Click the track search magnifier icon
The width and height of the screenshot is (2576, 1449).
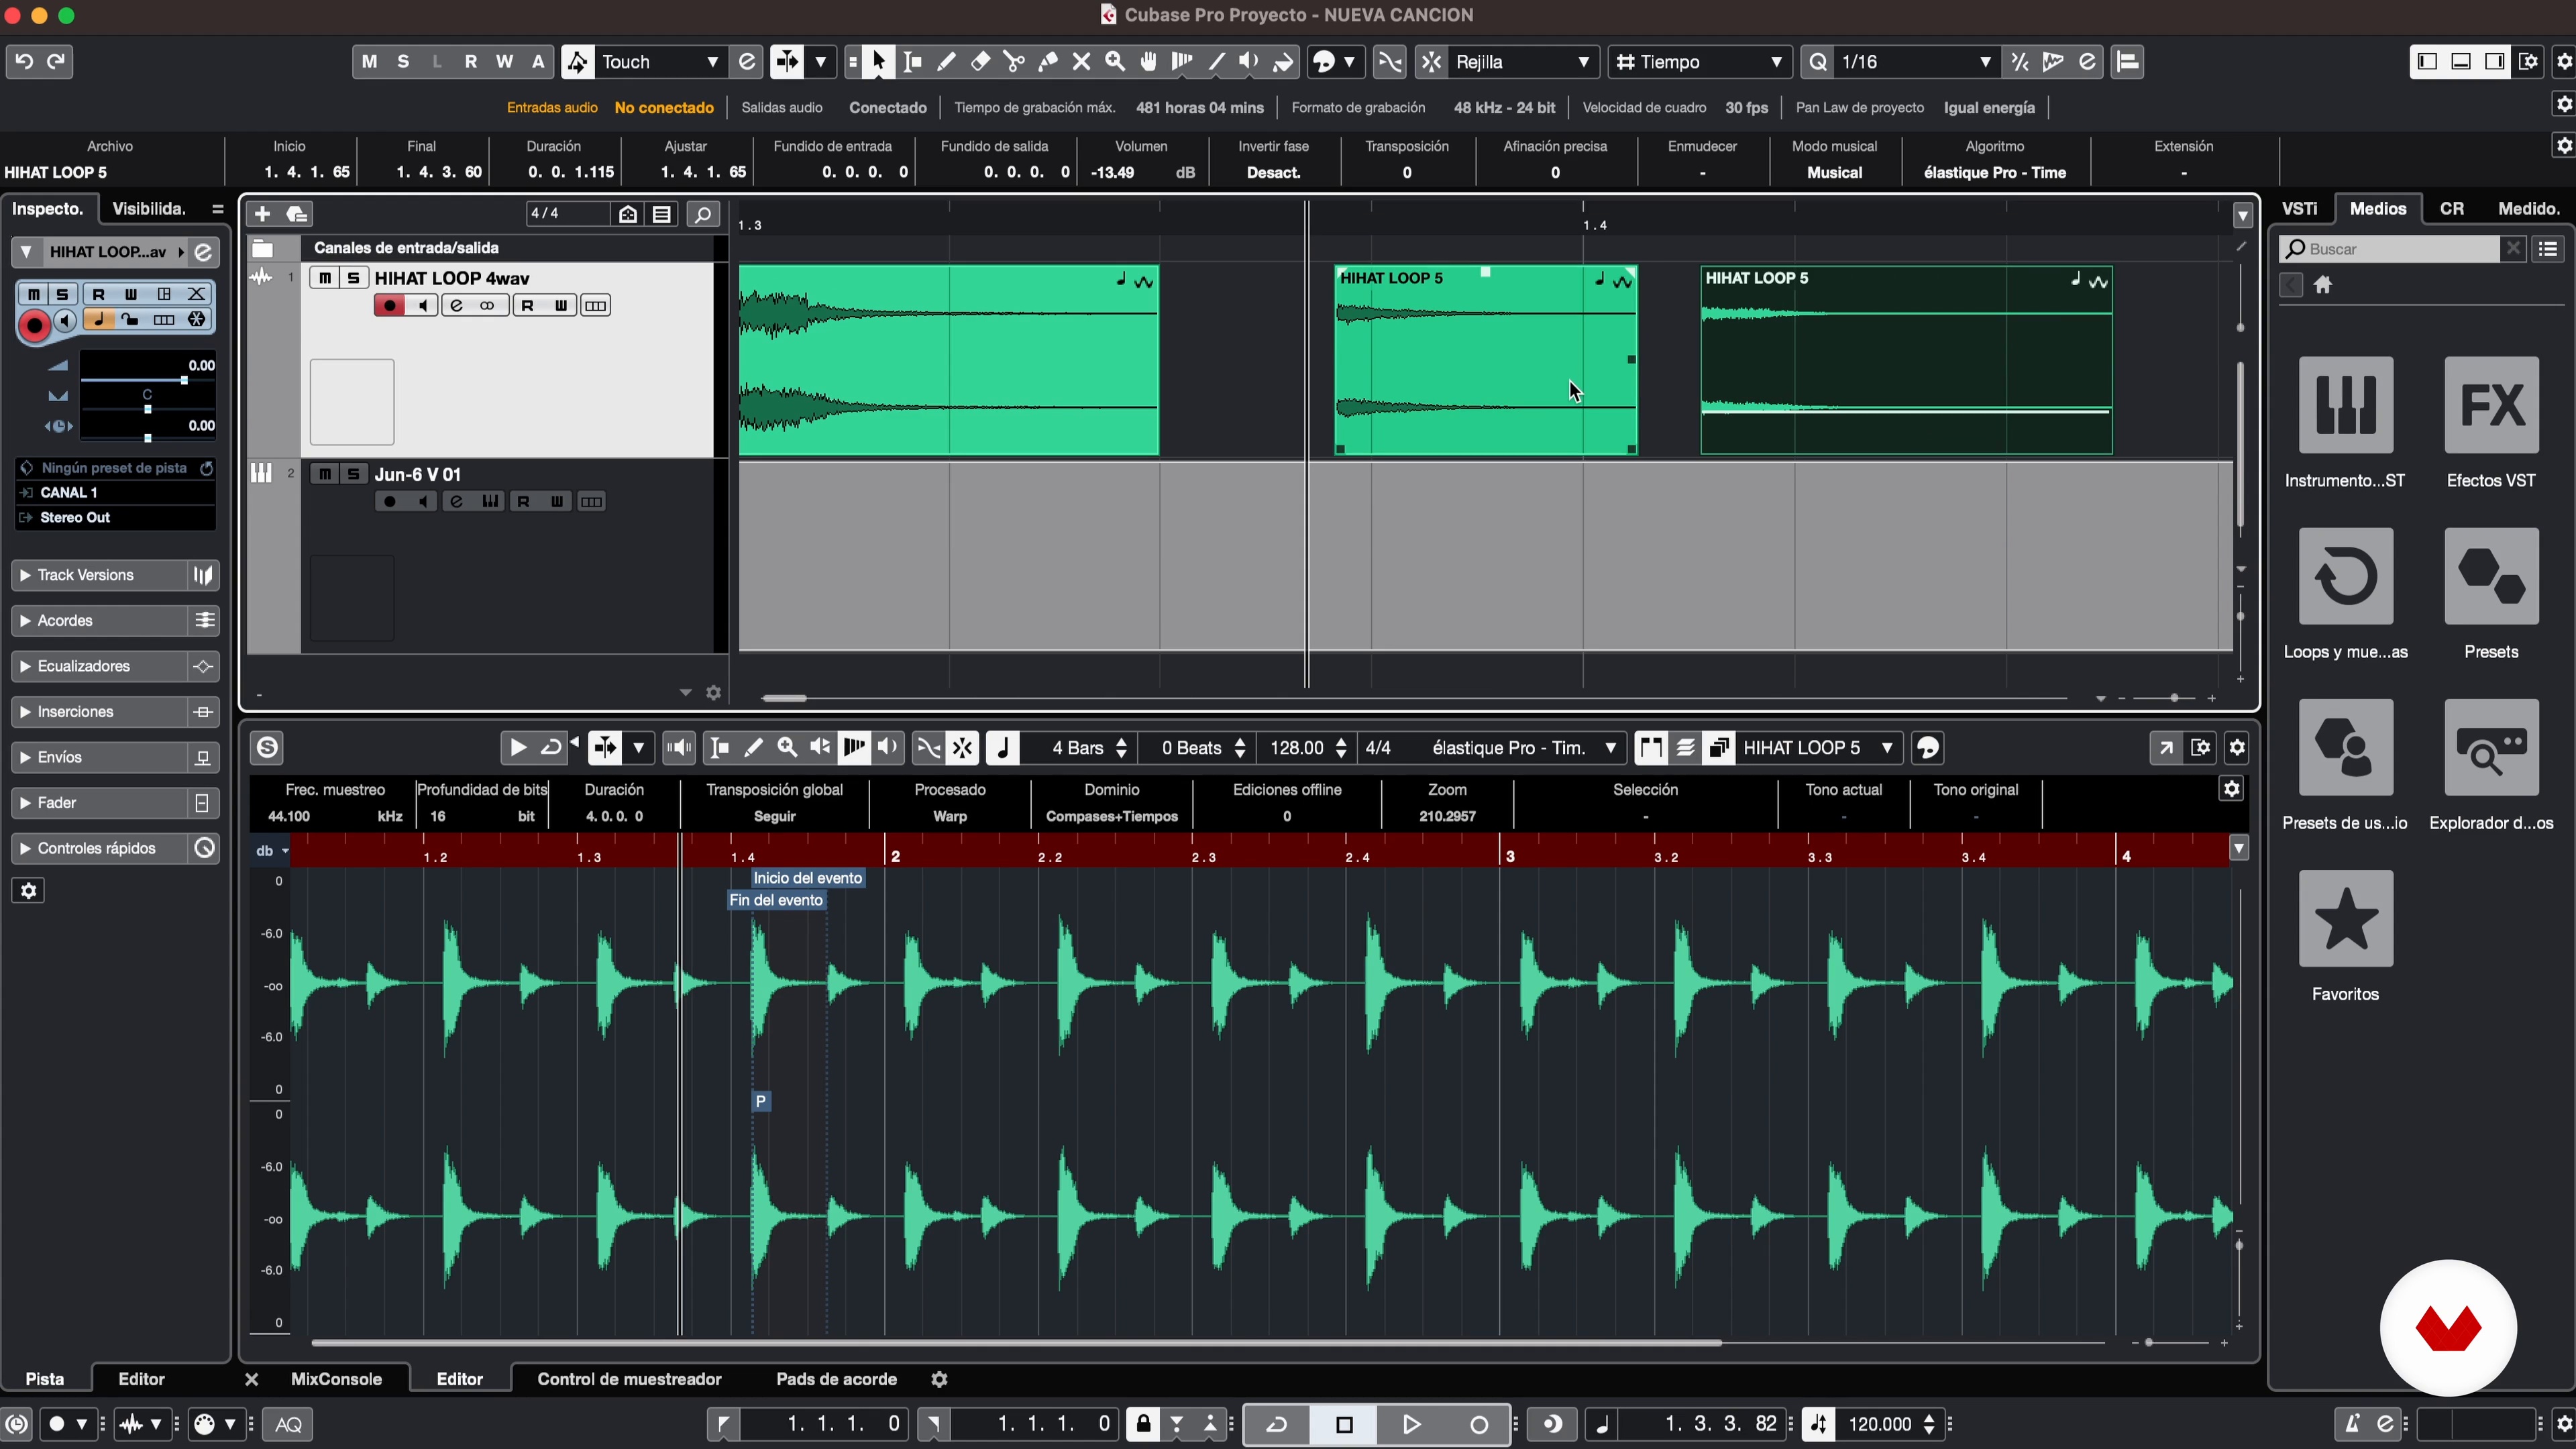click(703, 214)
